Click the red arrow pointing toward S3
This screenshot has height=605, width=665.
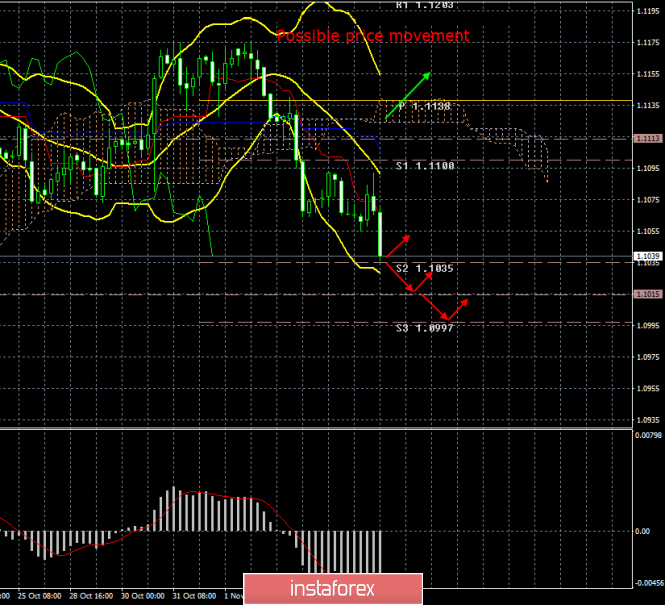pyautogui.click(x=434, y=307)
